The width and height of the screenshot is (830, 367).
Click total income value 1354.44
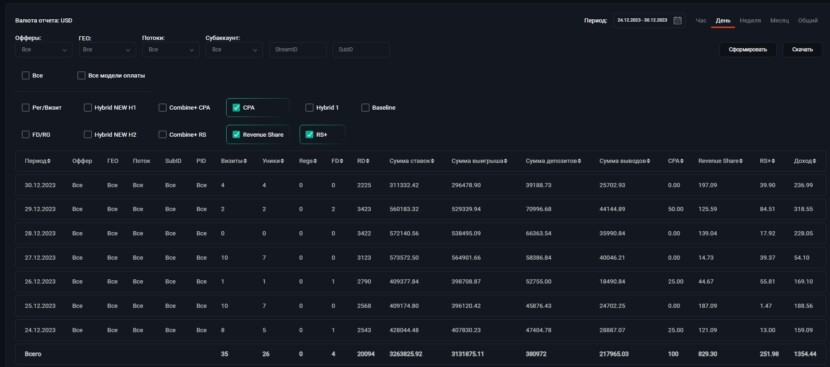tap(805, 354)
